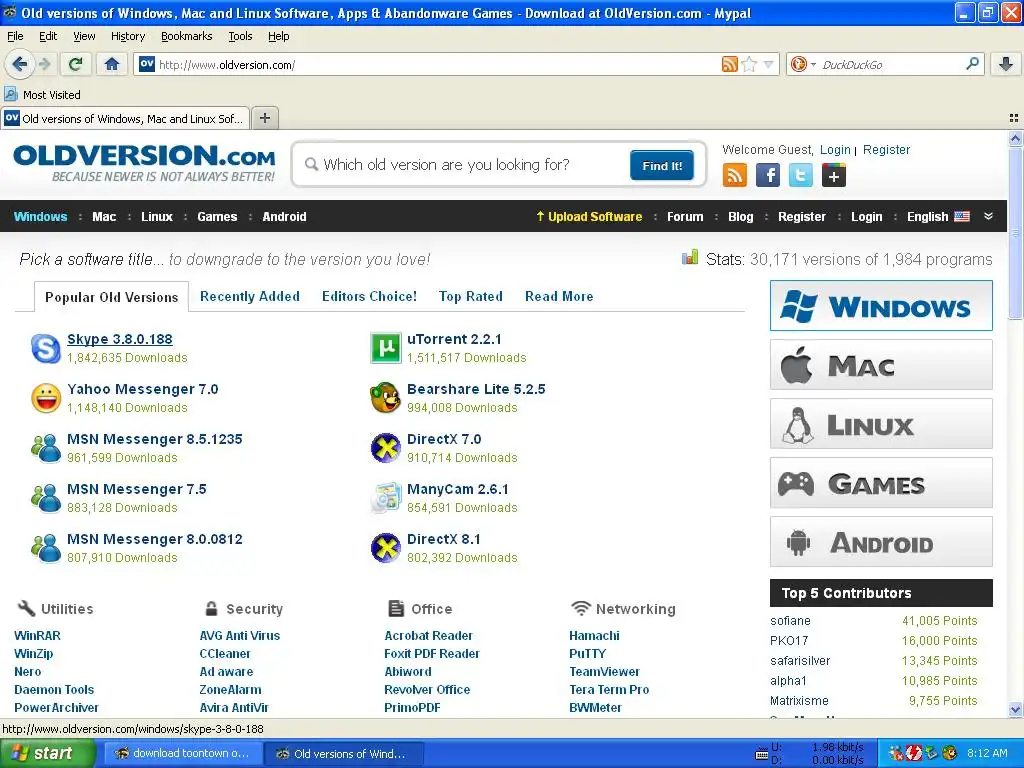Open the English language selector
Screen dimensions: 1024x768
(x=938, y=217)
